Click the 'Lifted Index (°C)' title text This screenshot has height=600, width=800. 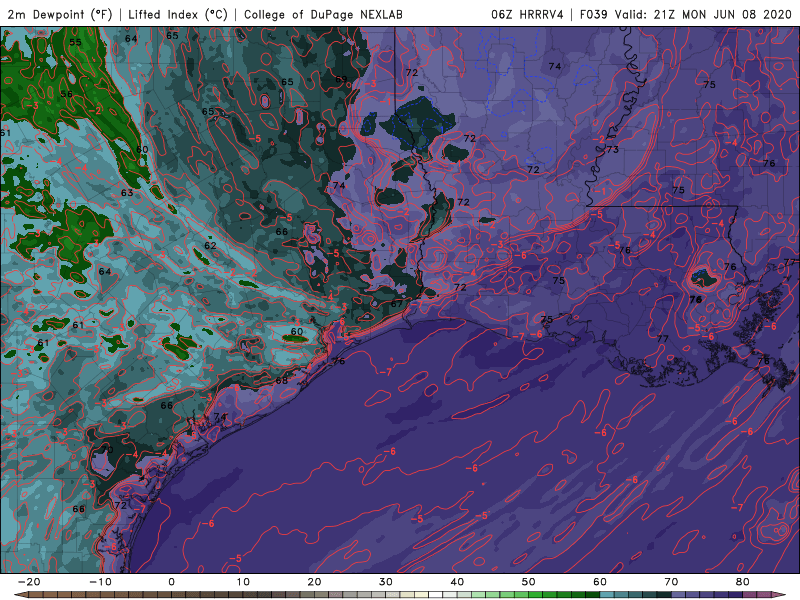click(178, 14)
